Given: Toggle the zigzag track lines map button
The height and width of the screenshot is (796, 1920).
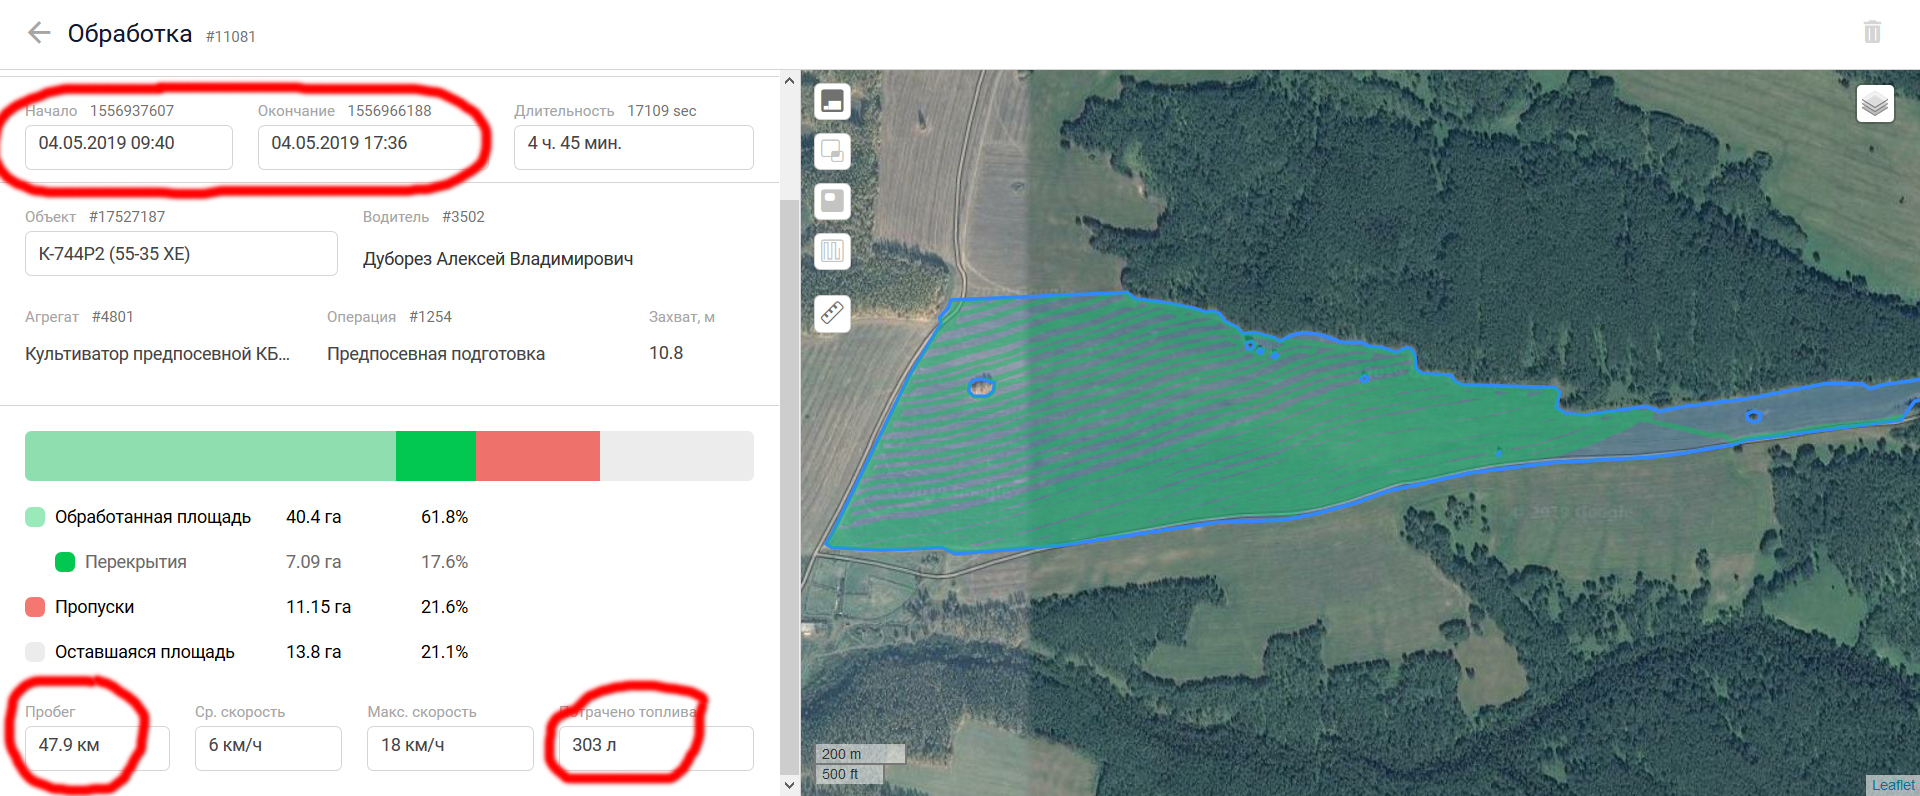Looking at the screenshot, I should coord(832,251).
